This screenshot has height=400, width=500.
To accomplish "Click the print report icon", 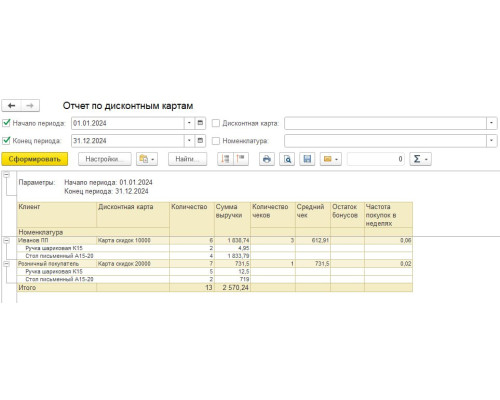I will [x=267, y=159].
